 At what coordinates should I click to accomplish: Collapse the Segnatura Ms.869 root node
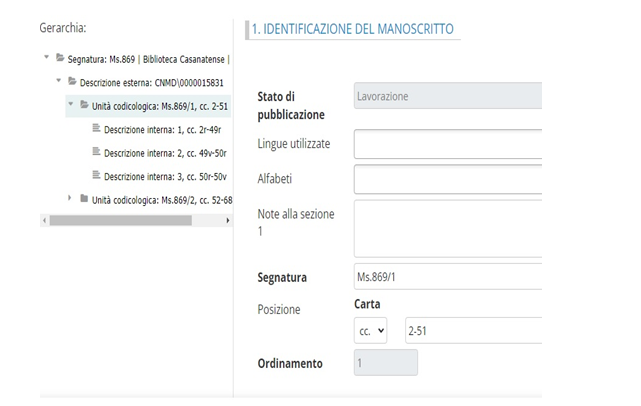[x=47, y=58]
